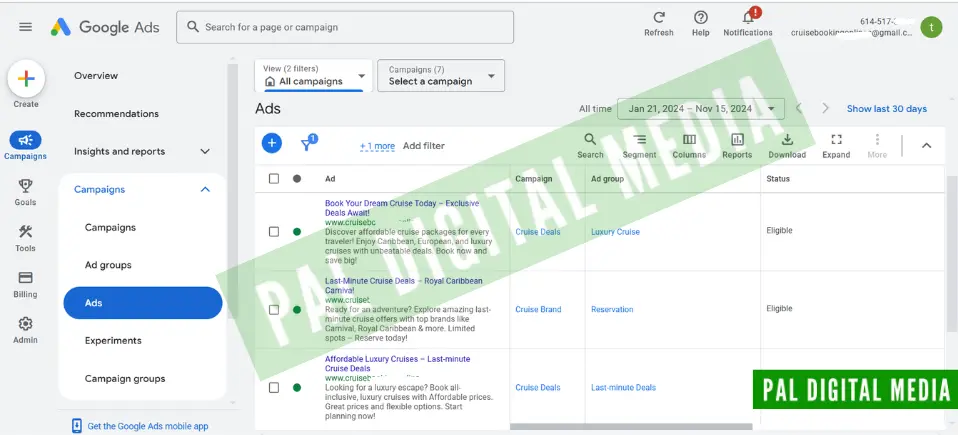Check the Affordable Luxury Cruises ad row
958x435 pixels.
coord(274,387)
